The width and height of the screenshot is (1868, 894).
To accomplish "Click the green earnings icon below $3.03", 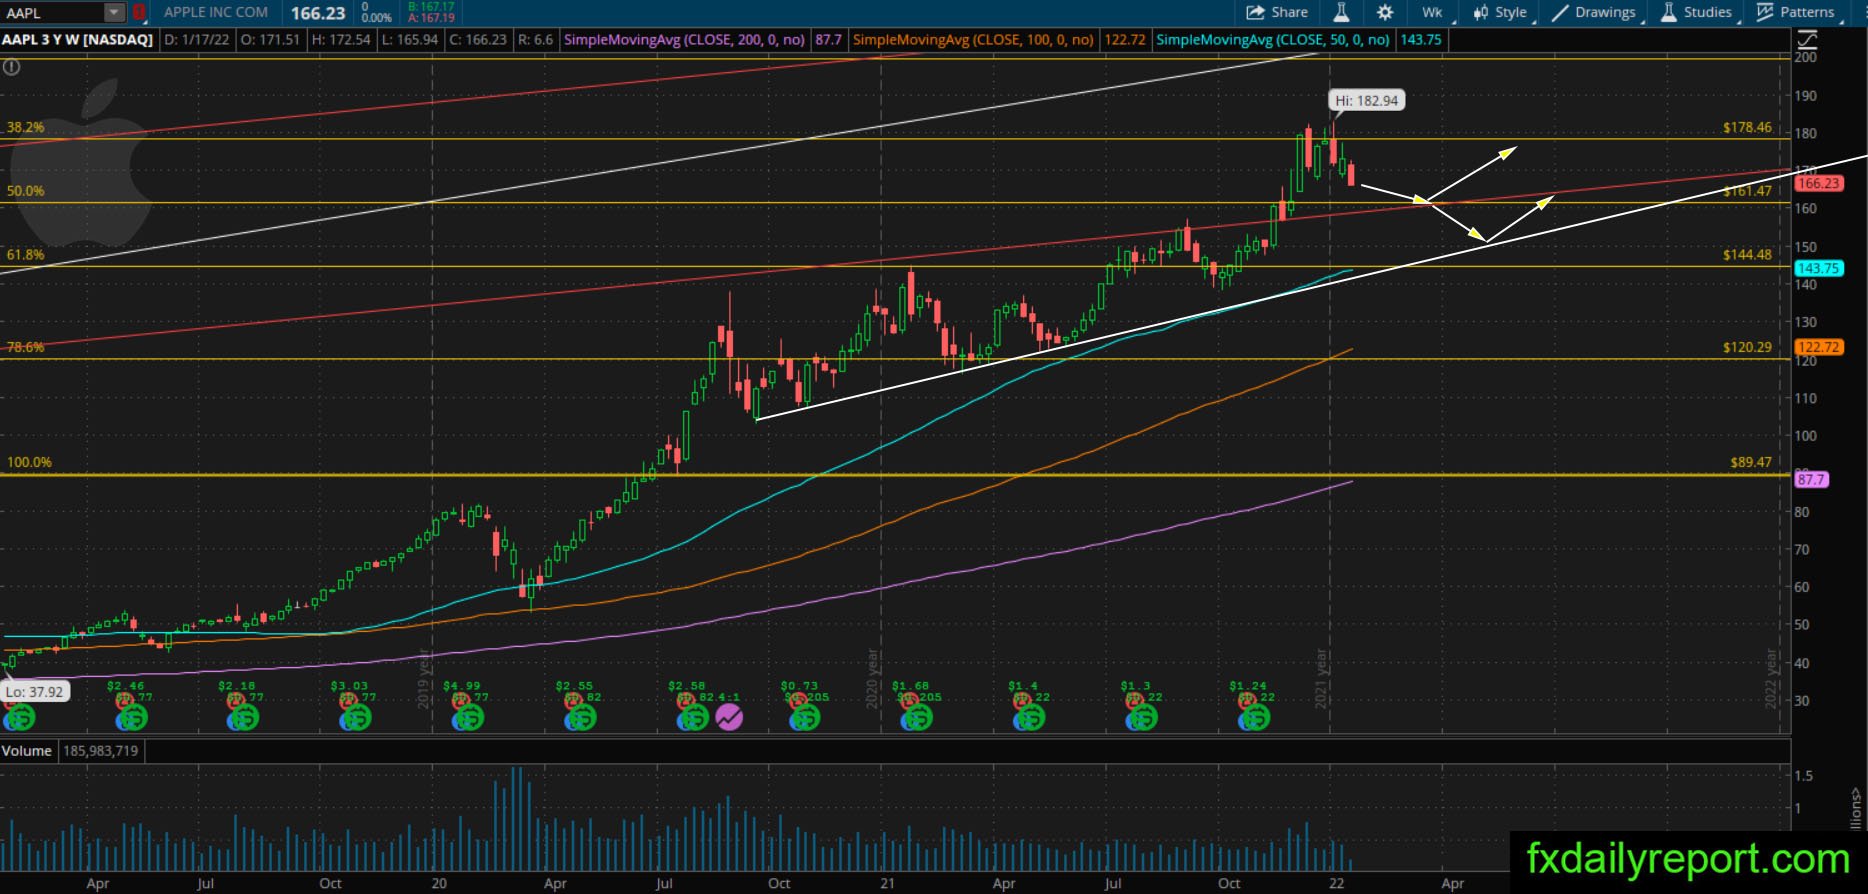I will 357,717.
